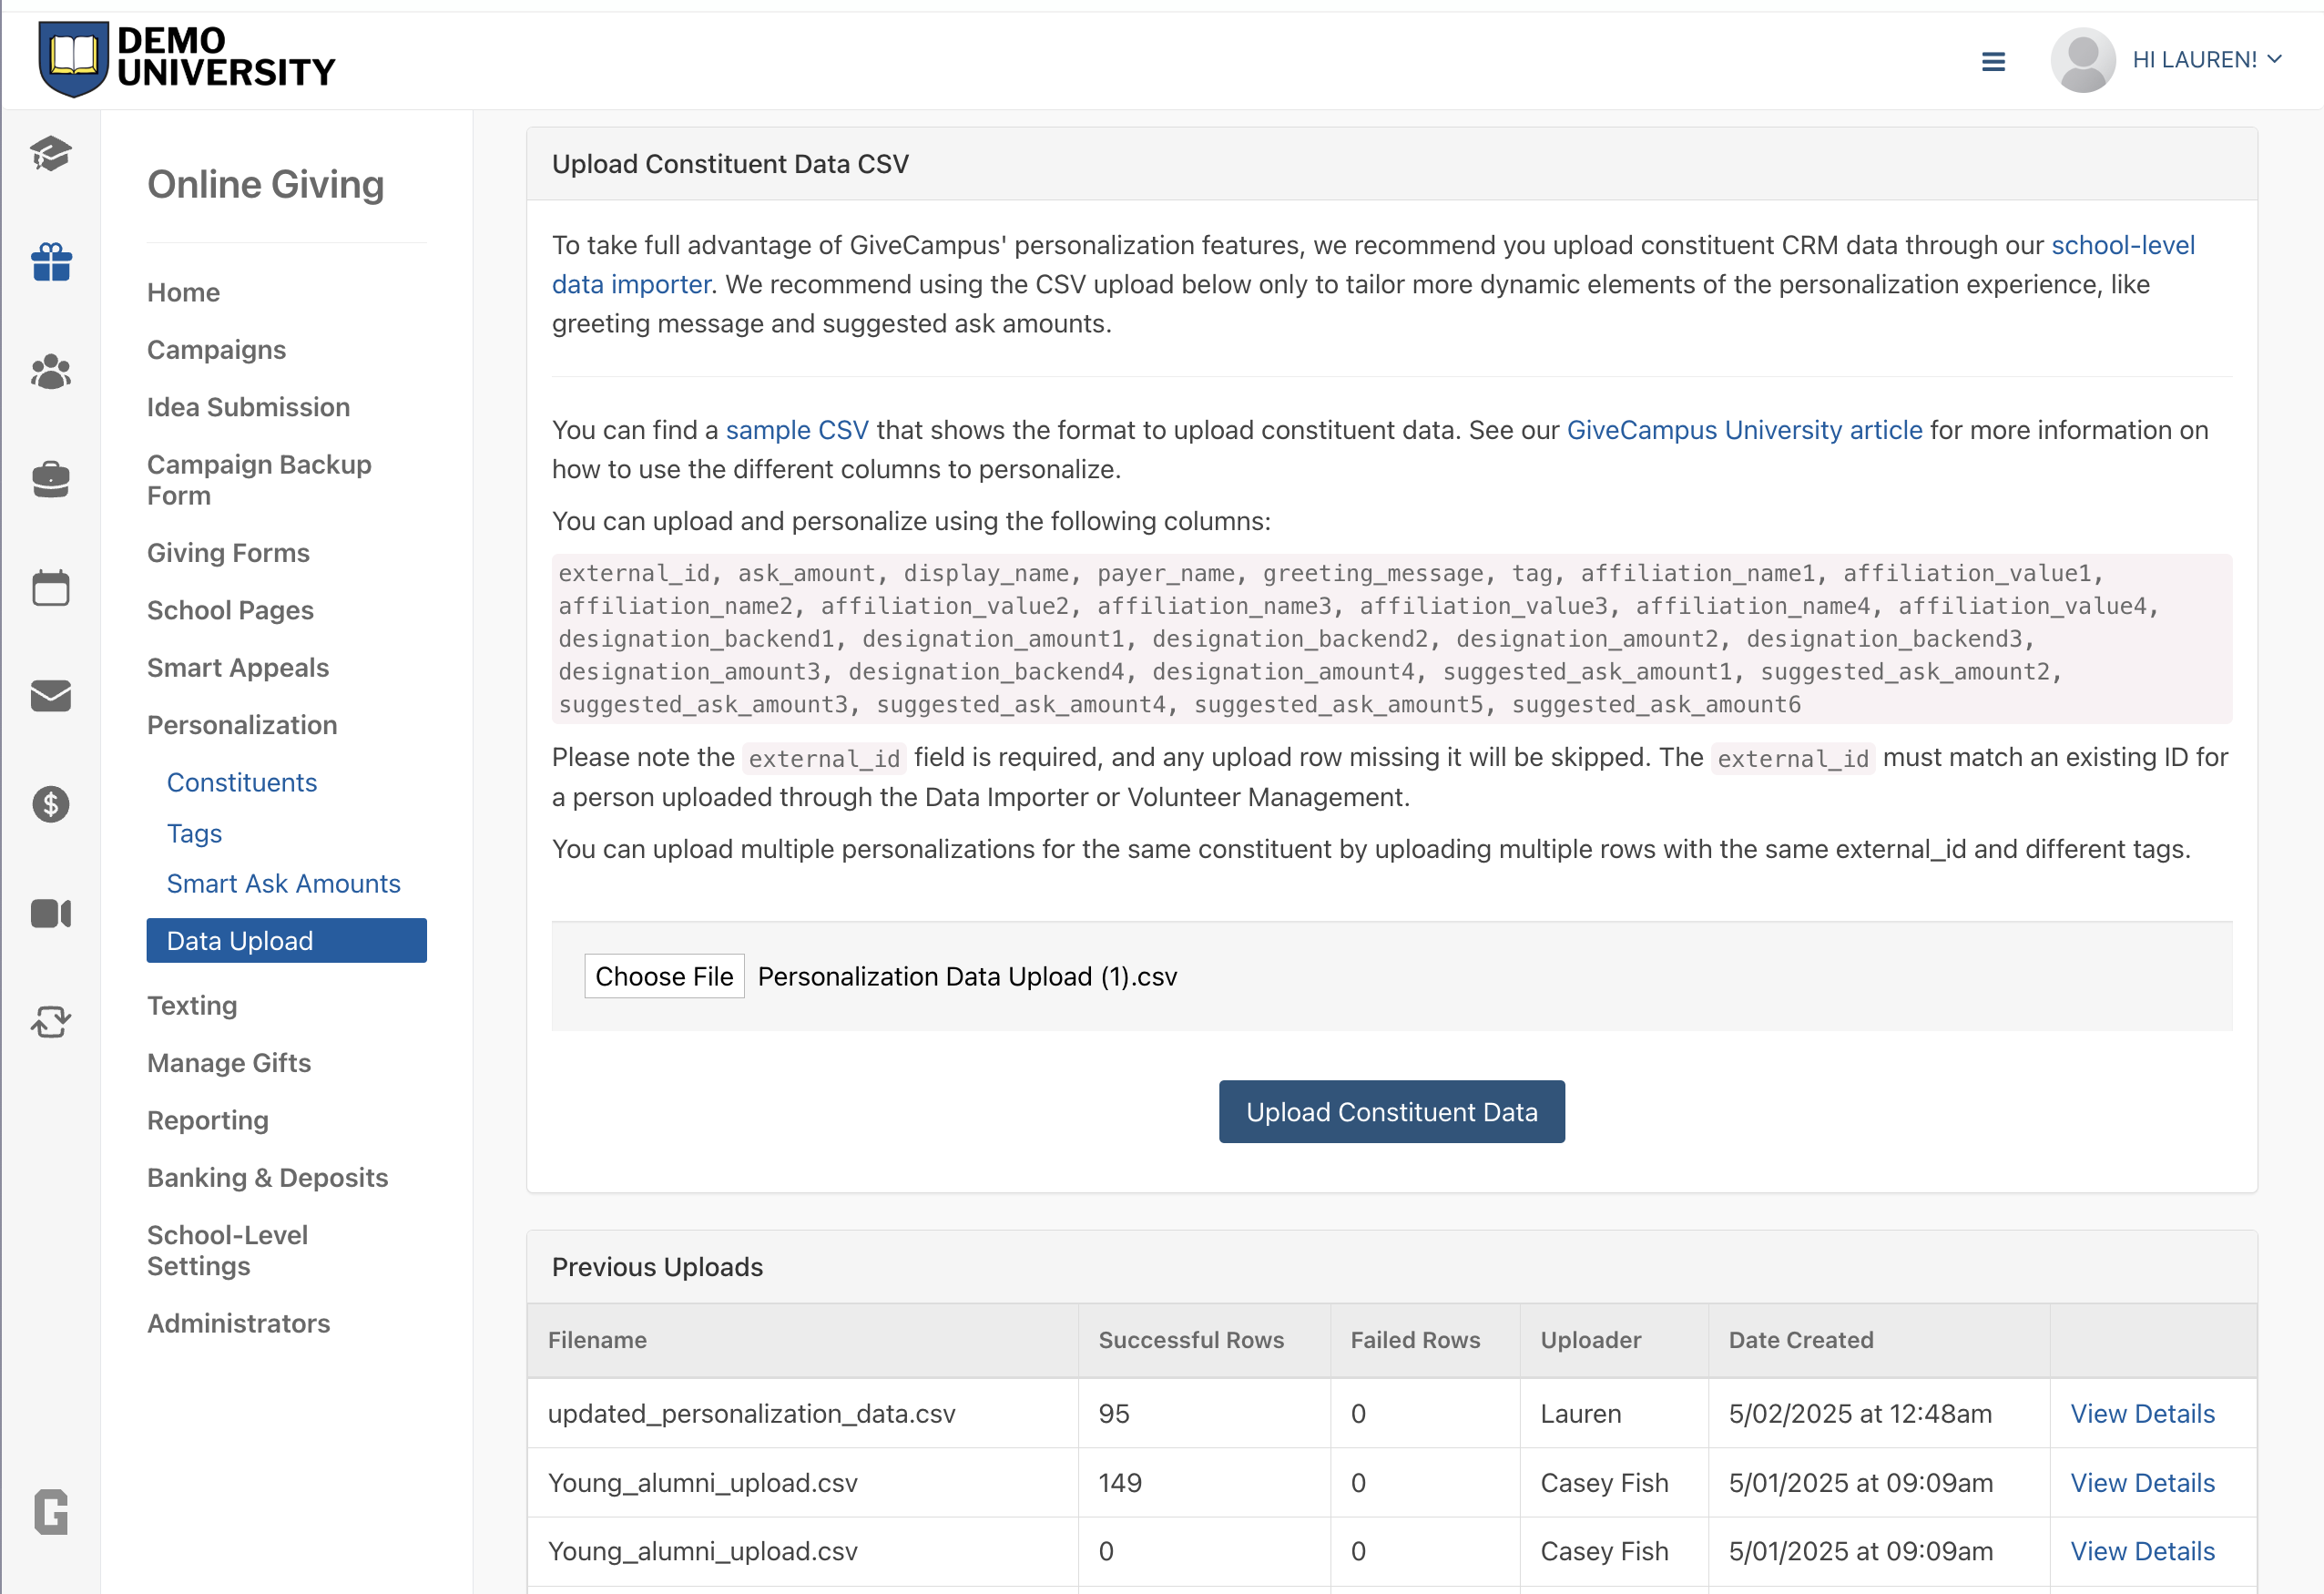Viewport: 2324px width, 1594px height.
Task: Click the user avatar picture
Action: (2082, 60)
